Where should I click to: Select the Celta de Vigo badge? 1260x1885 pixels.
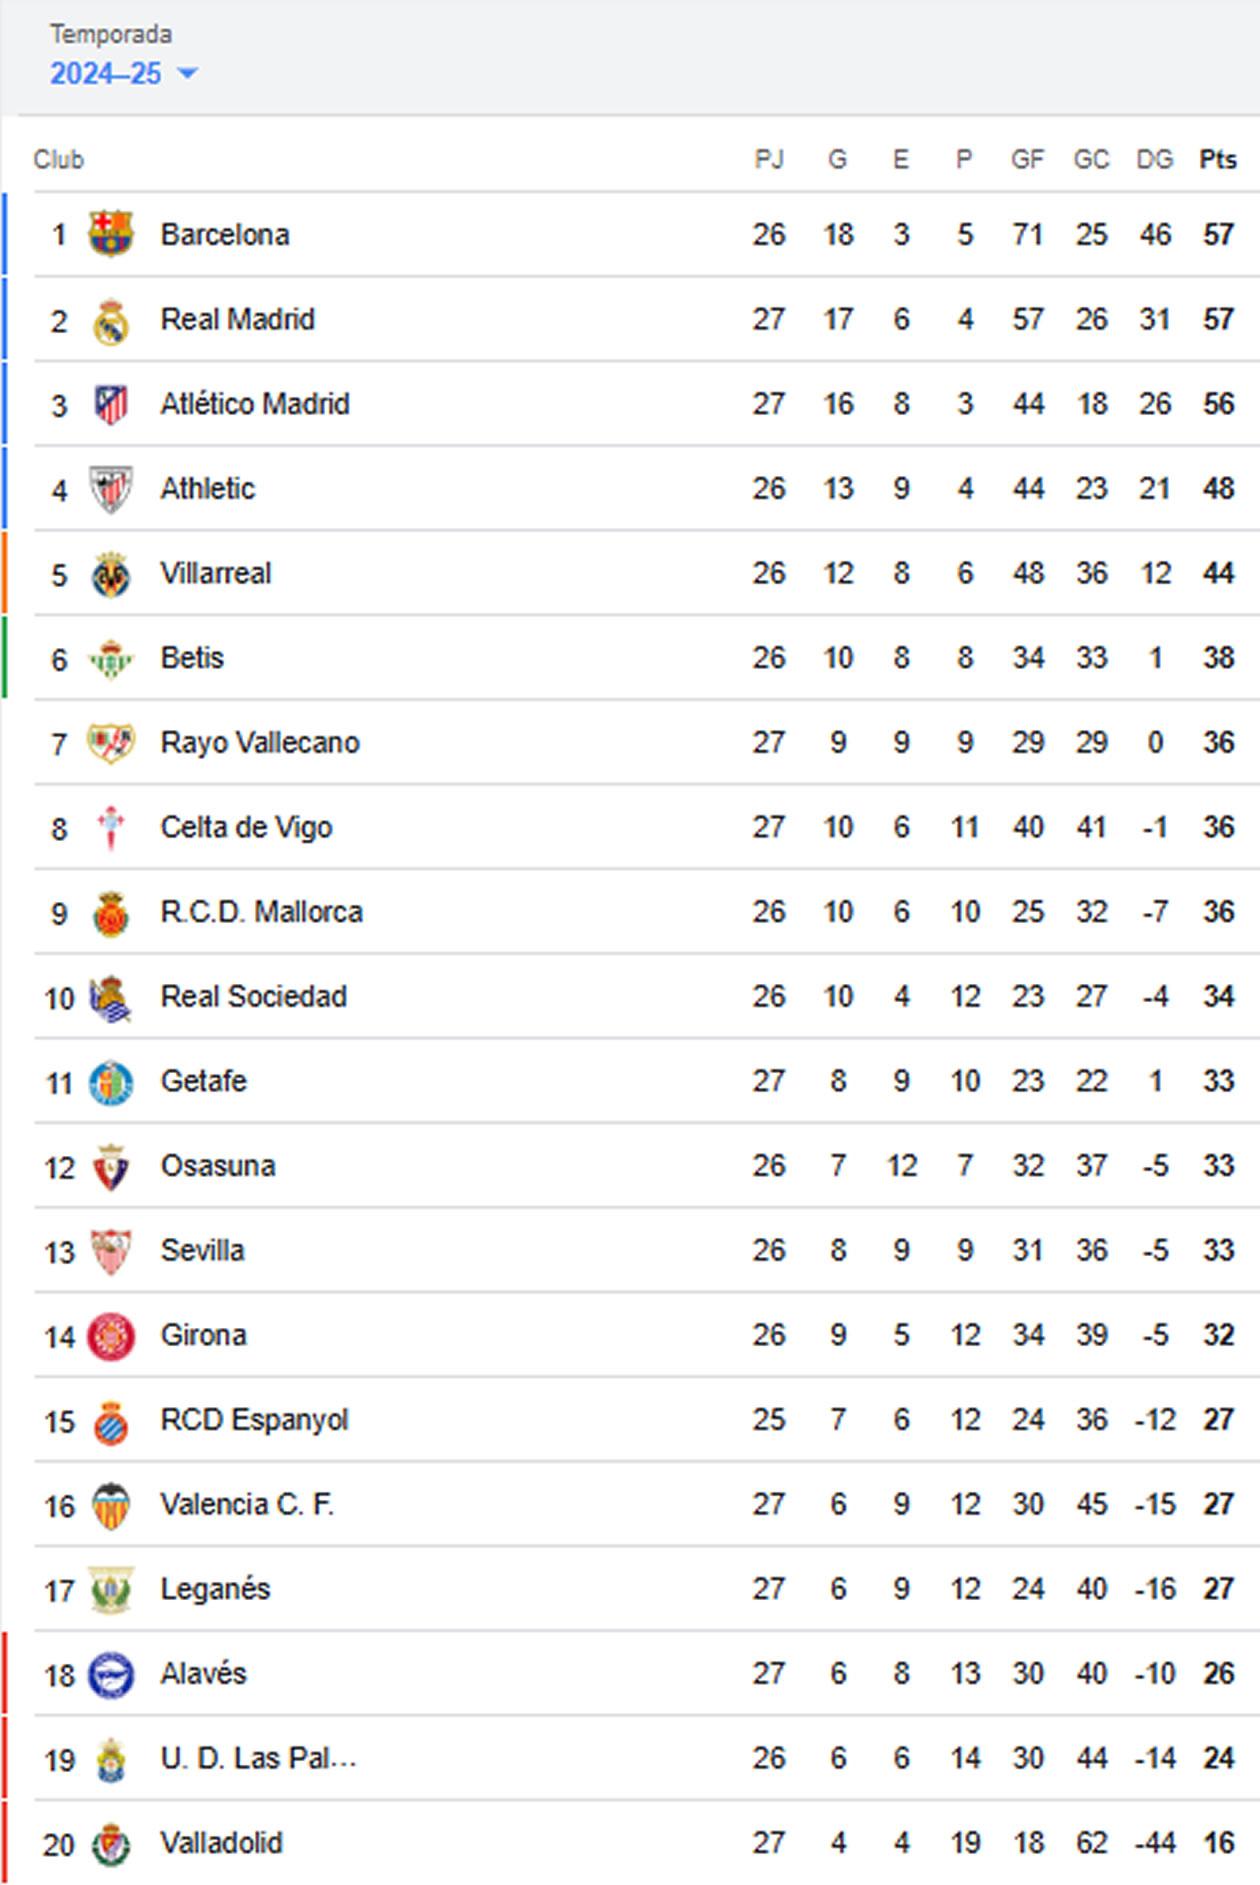click(x=113, y=826)
